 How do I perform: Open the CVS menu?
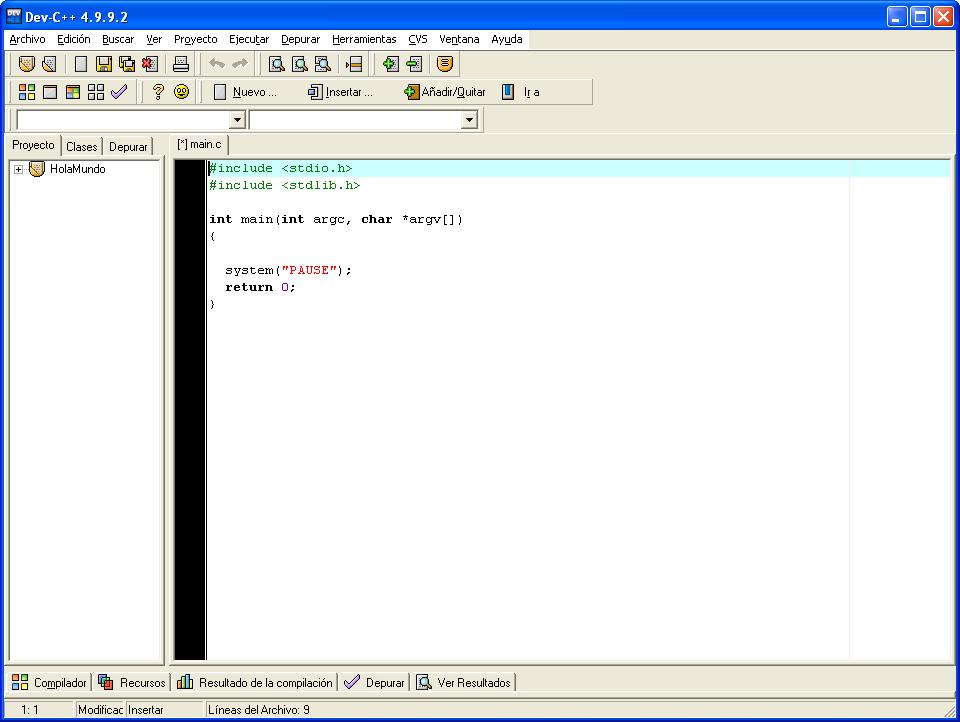click(x=418, y=39)
